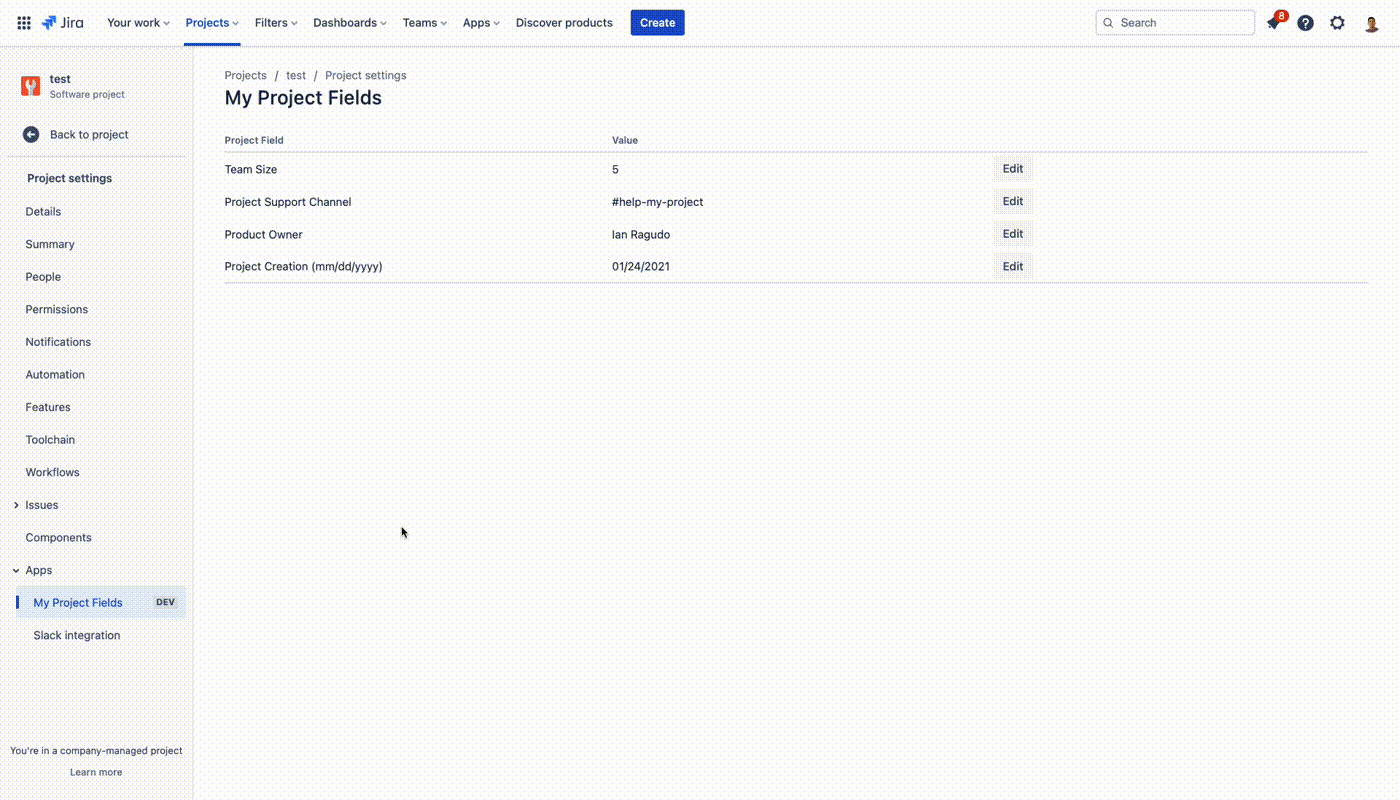Collapse the Apps section in sidebar
1400x800 pixels.
pyautogui.click(x=16, y=570)
